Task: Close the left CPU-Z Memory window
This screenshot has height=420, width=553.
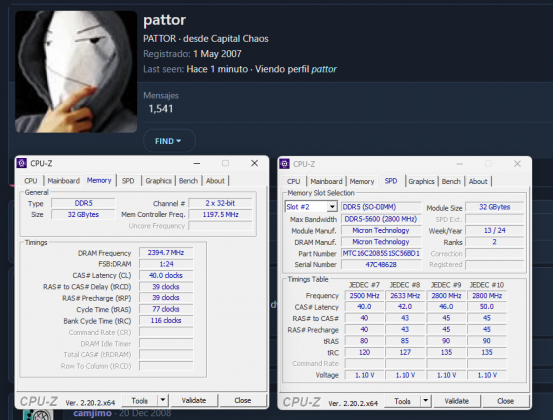Action: pos(254,163)
